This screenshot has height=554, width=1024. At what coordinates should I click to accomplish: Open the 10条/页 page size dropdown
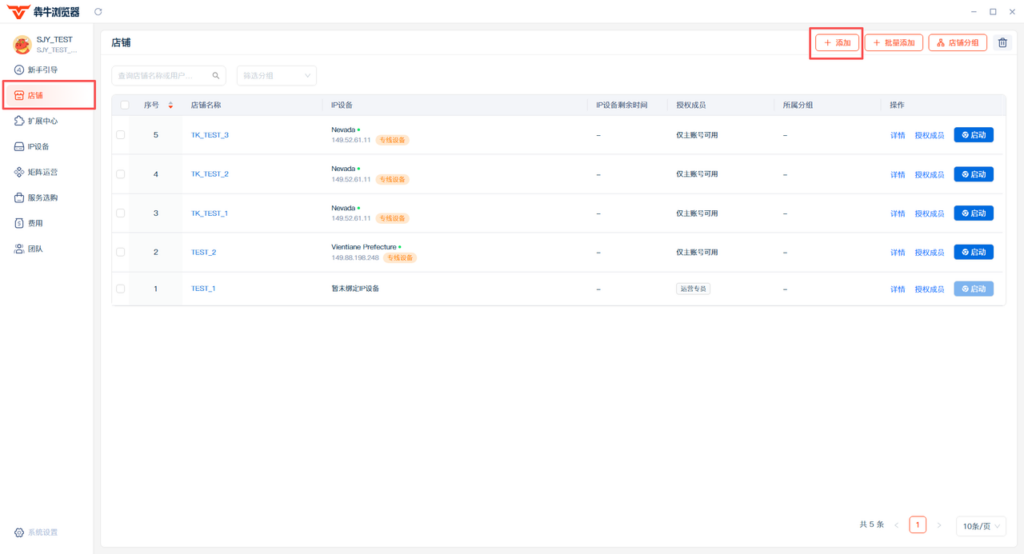(x=980, y=526)
